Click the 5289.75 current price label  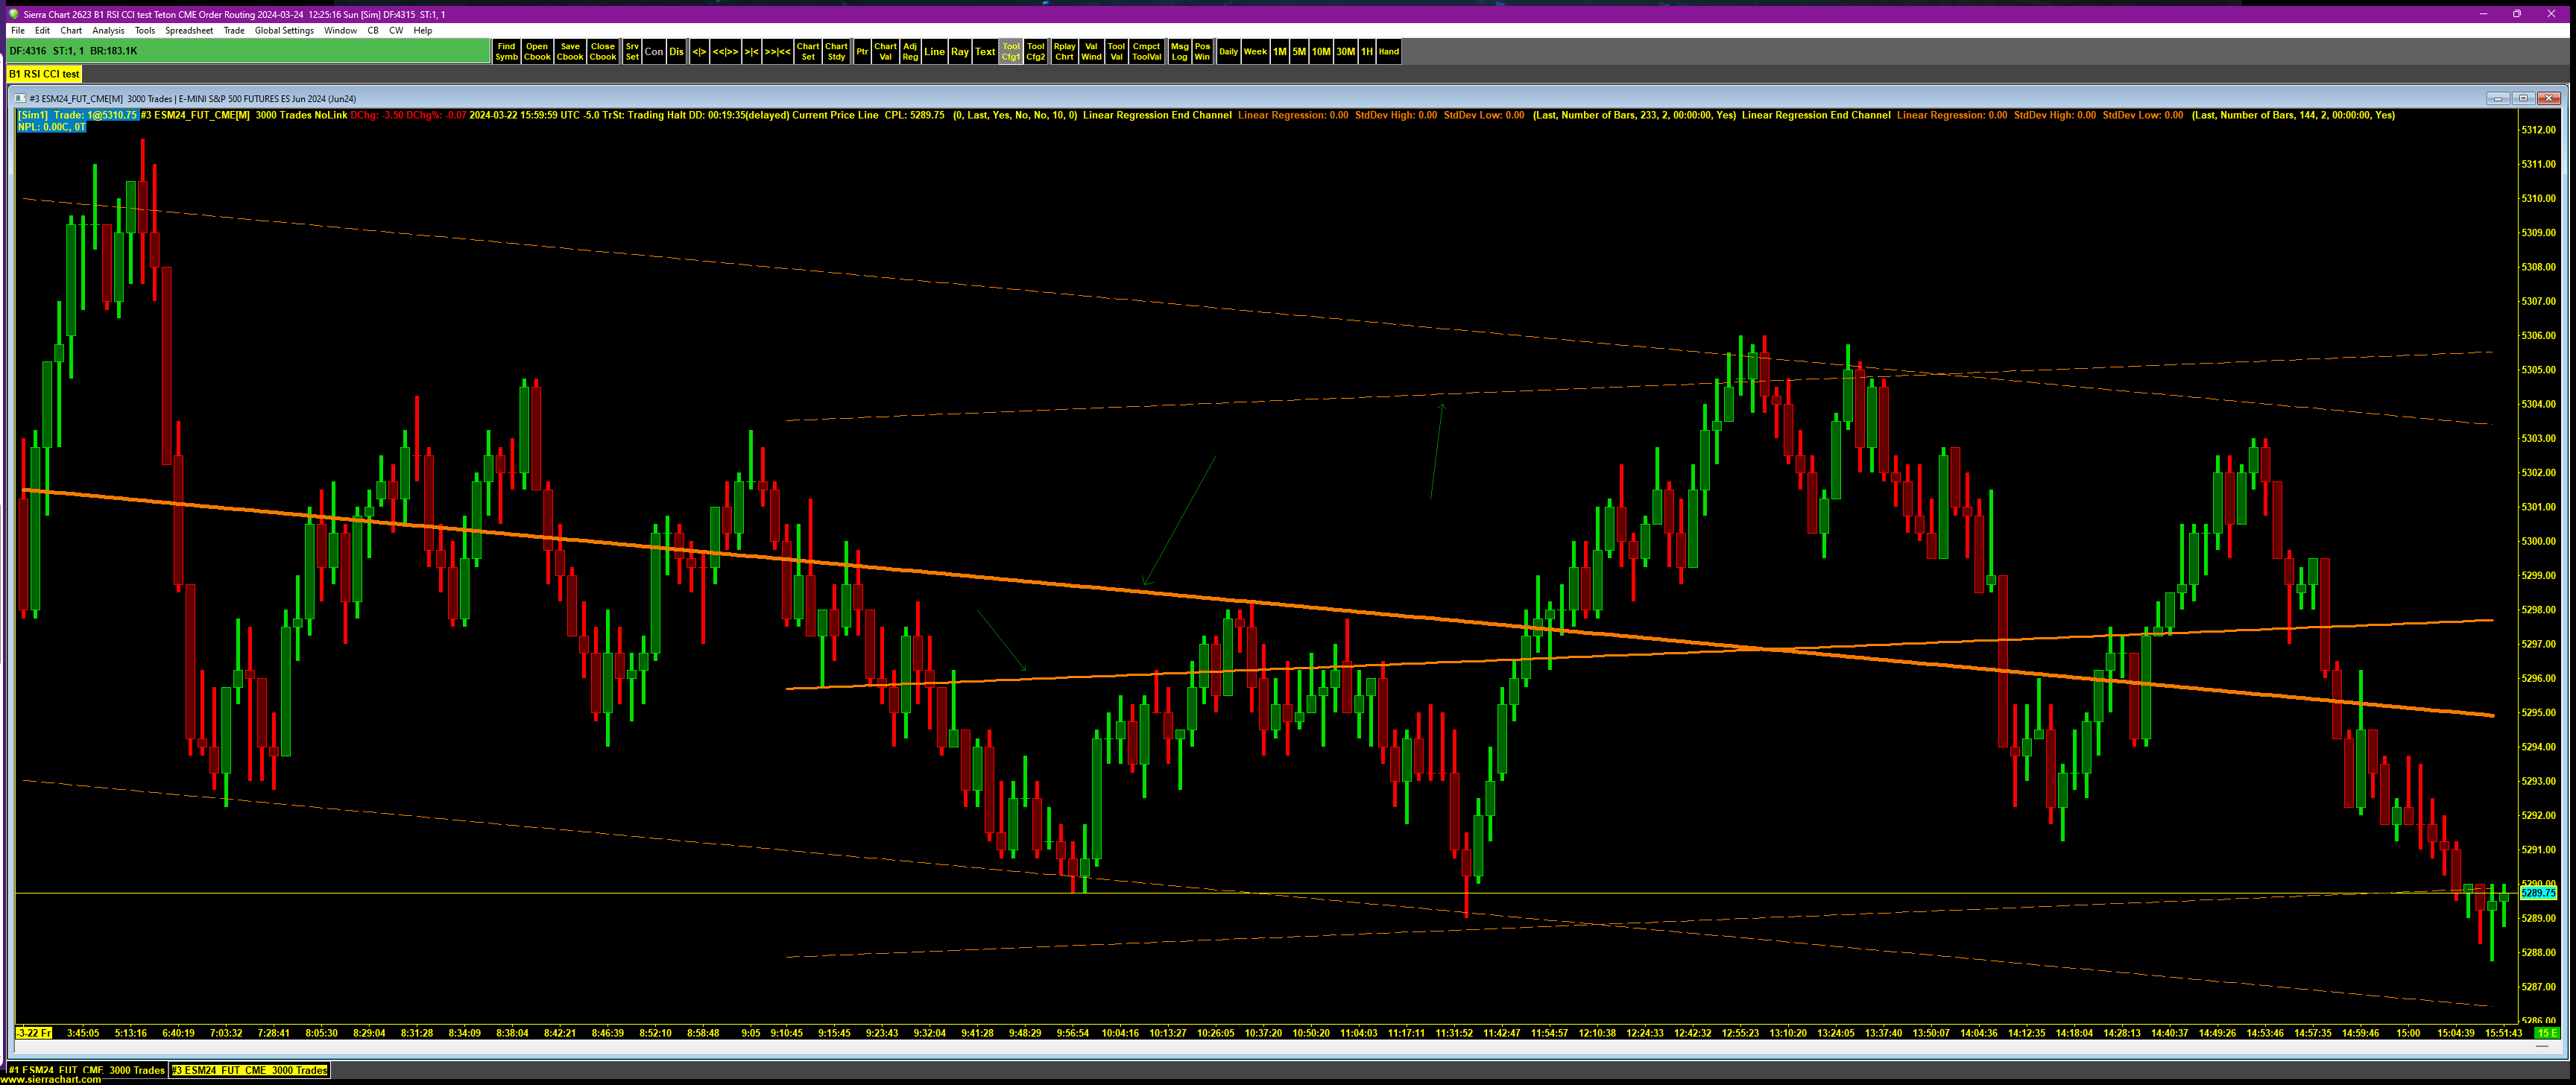(2538, 893)
